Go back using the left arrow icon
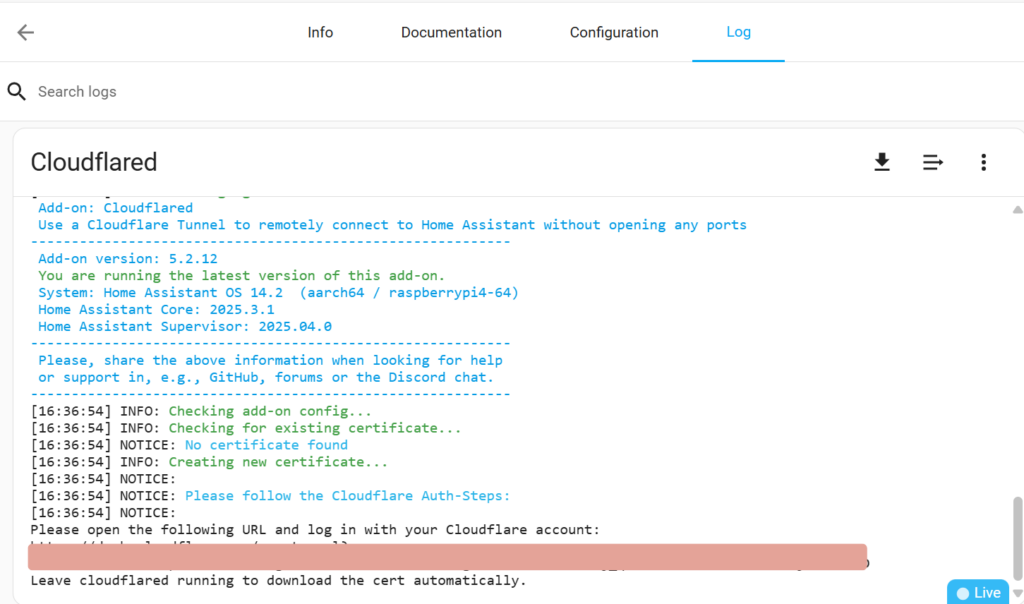Viewport: 1024px width, 604px height. (x=25, y=32)
